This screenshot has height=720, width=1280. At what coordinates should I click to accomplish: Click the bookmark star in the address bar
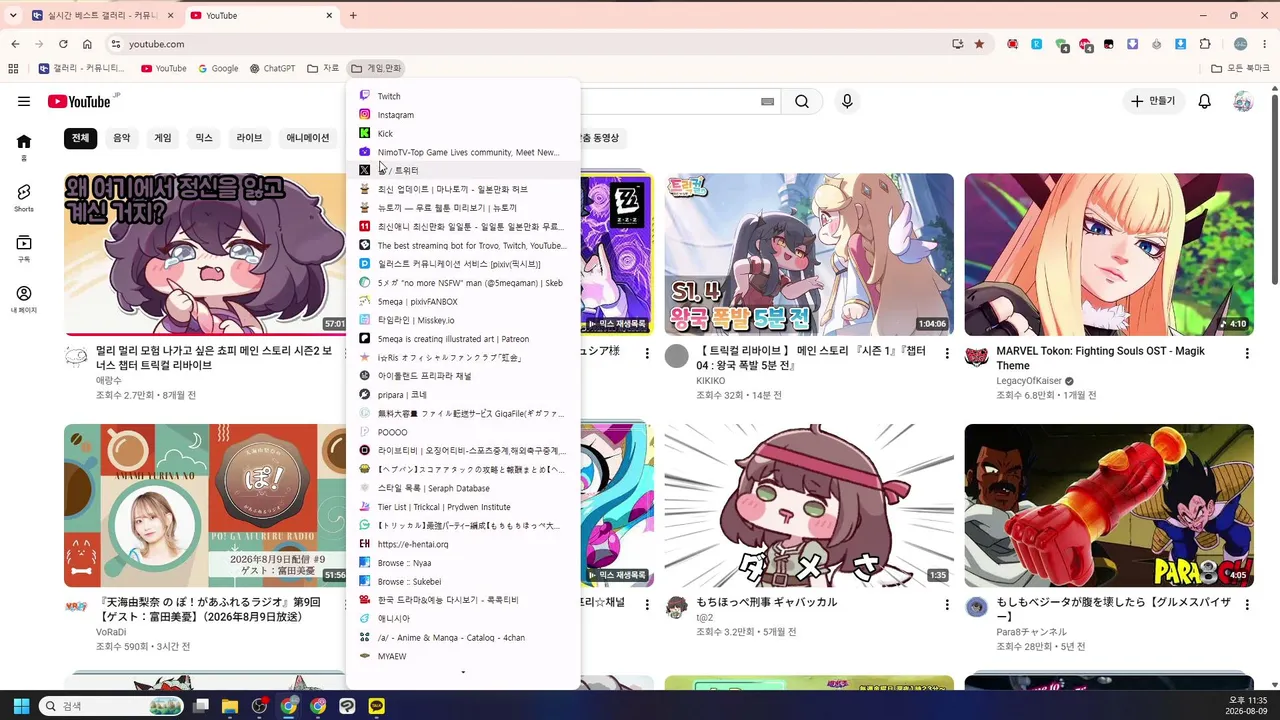point(979,44)
